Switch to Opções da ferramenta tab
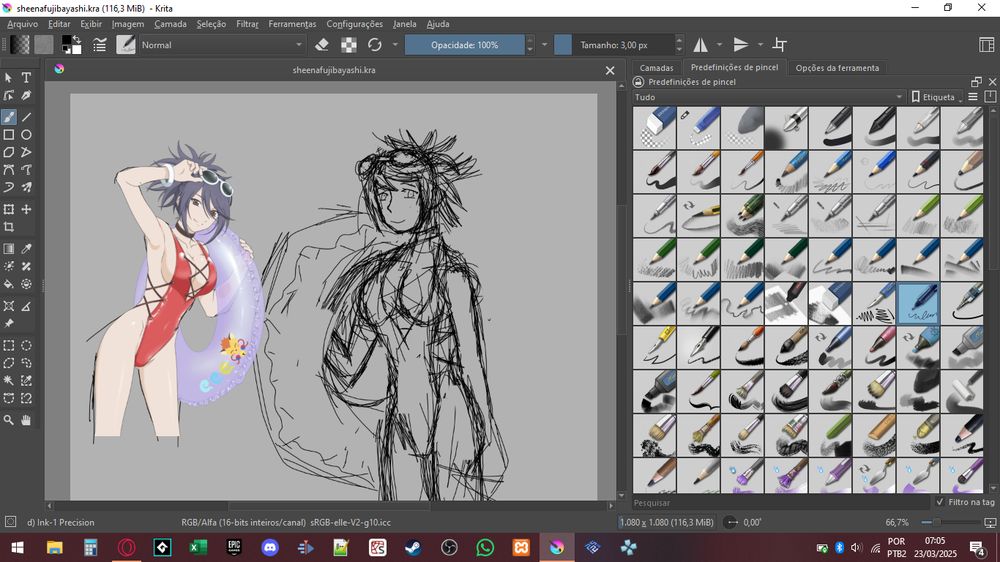The height and width of the screenshot is (562, 1000). coord(837,68)
